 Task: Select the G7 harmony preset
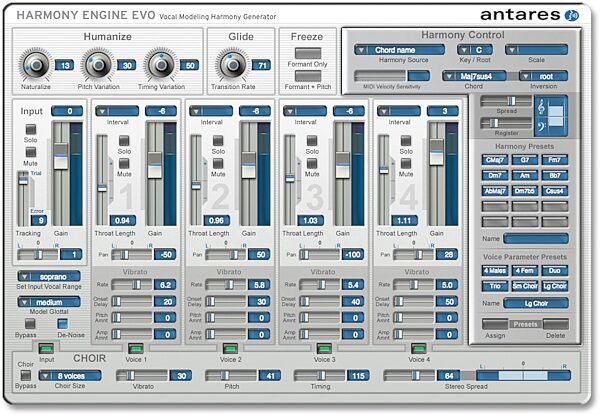point(525,160)
